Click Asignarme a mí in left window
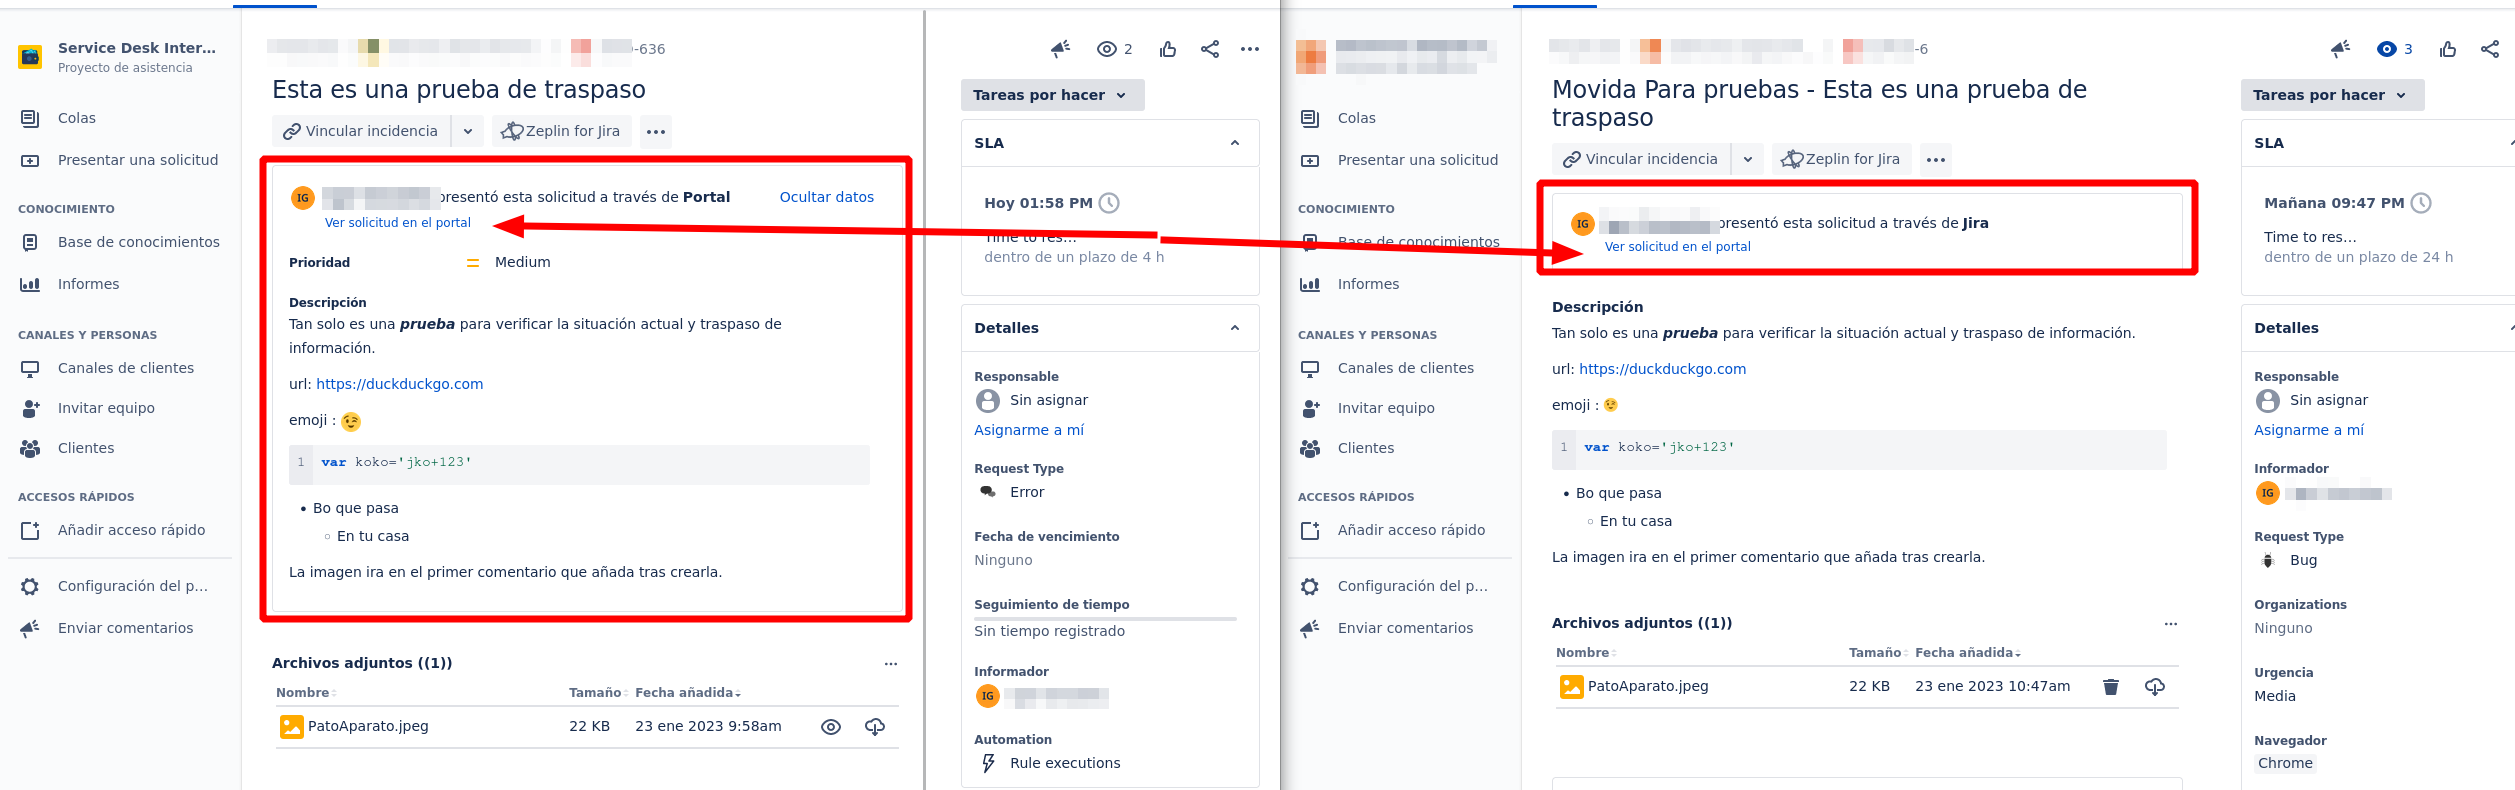This screenshot has height=790, width=2515. tap(1029, 430)
